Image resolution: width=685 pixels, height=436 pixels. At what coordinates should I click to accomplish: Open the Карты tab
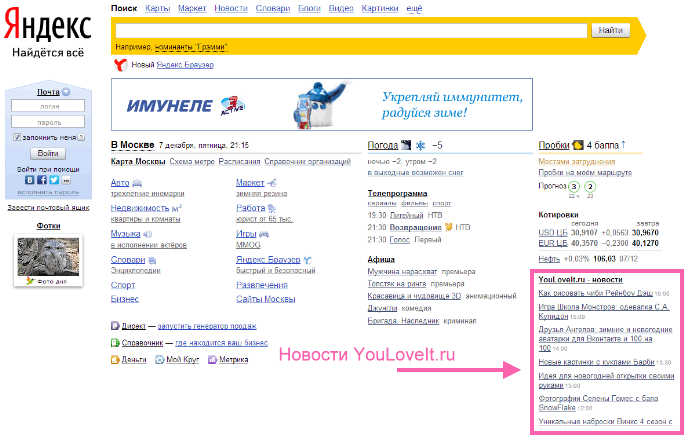[x=158, y=8]
